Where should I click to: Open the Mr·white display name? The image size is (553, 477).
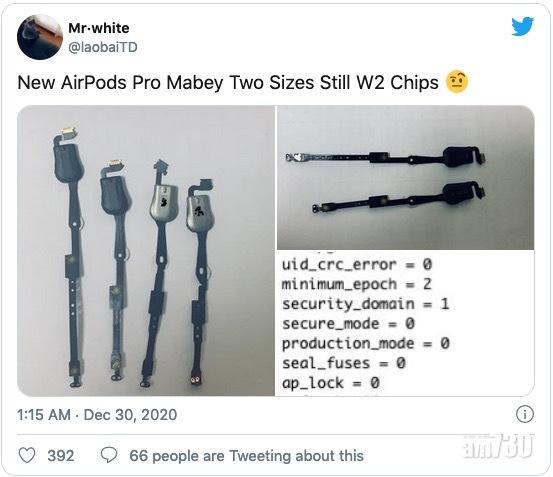(x=99, y=28)
